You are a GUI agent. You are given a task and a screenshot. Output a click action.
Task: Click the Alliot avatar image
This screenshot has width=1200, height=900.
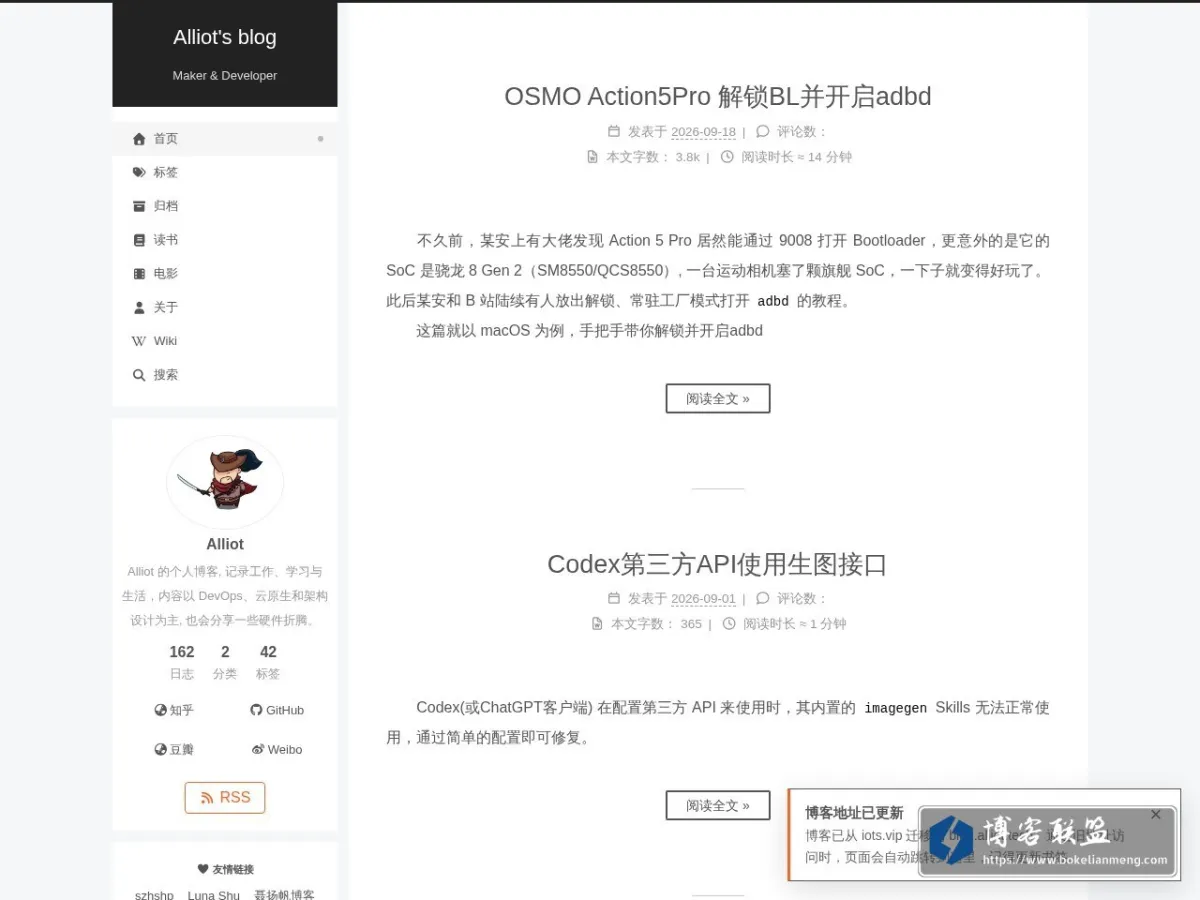click(x=225, y=482)
